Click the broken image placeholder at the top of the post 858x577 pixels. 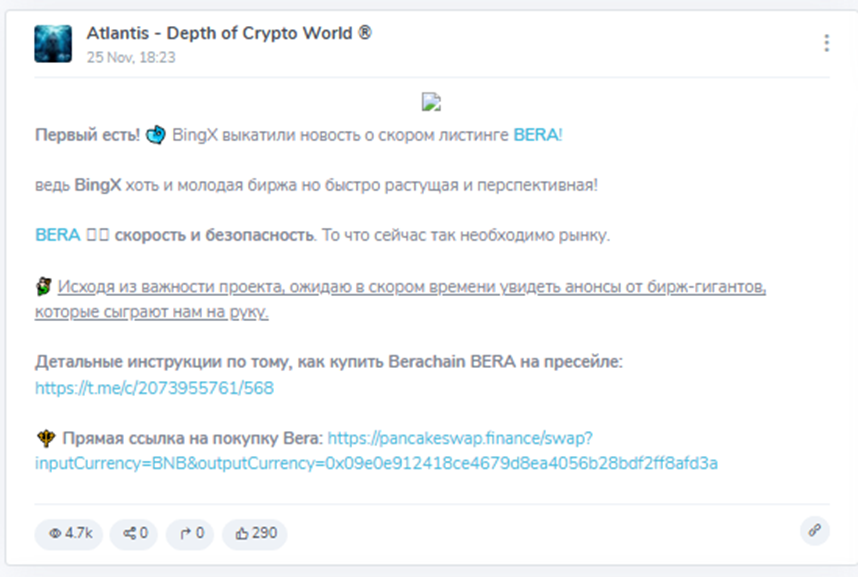(x=431, y=102)
